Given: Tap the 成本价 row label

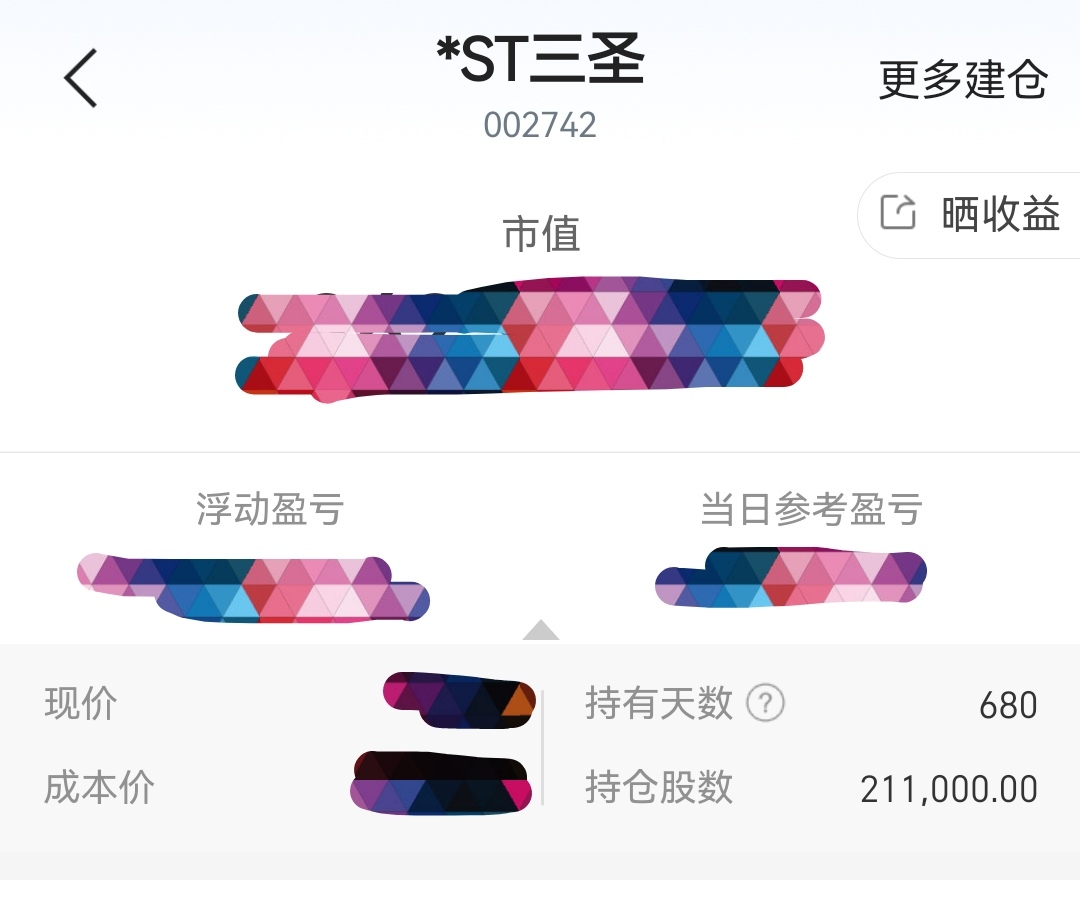Looking at the screenshot, I should 99,787.
